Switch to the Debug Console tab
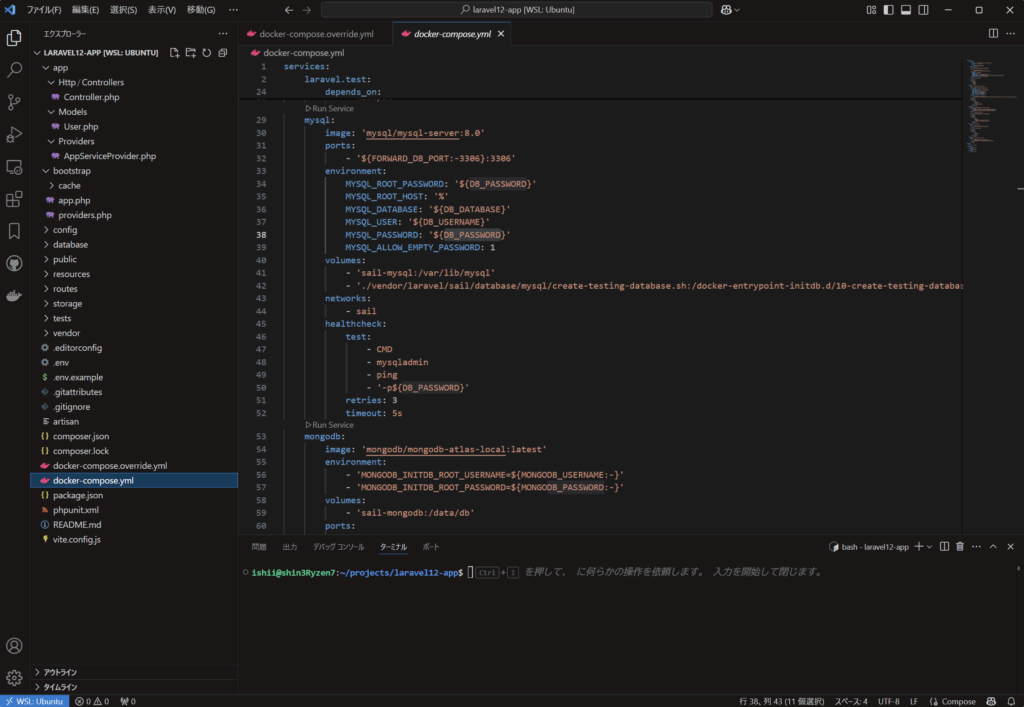 pos(338,546)
